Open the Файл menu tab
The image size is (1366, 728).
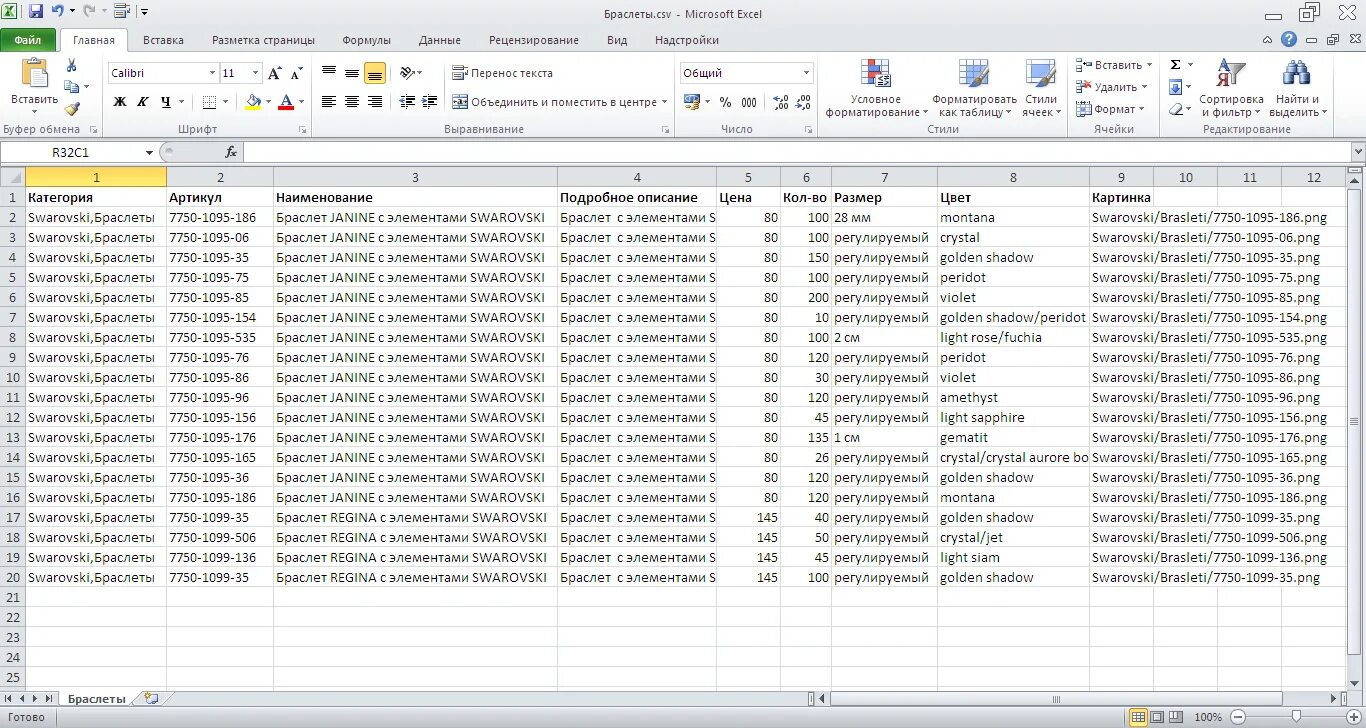click(28, 40)
